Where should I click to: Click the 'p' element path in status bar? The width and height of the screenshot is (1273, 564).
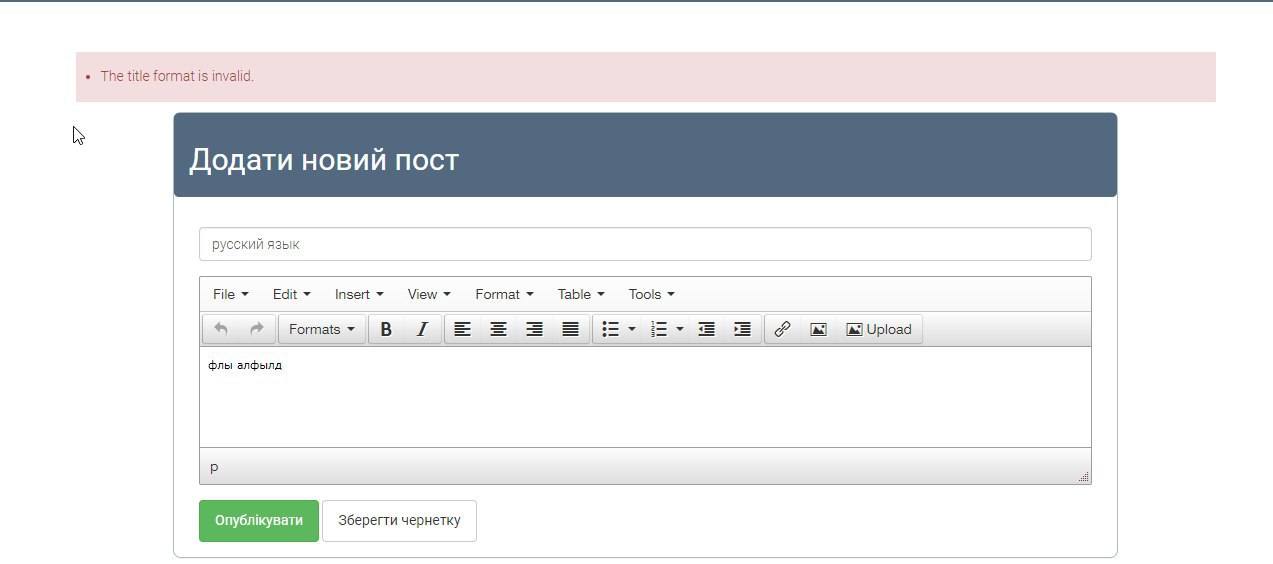214,467
